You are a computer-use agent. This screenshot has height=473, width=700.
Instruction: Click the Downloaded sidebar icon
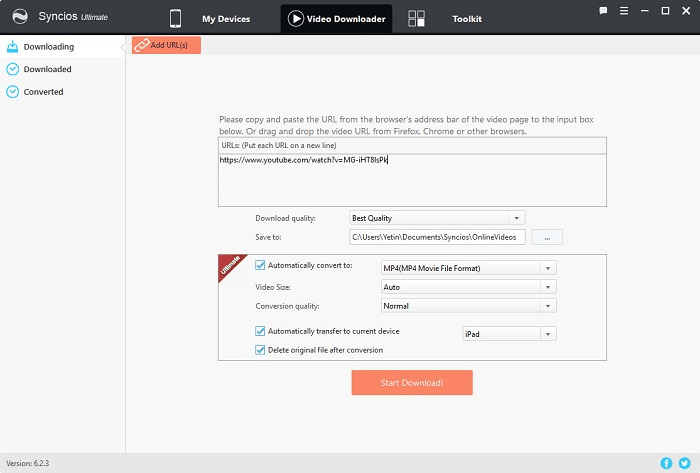[13, 69]
